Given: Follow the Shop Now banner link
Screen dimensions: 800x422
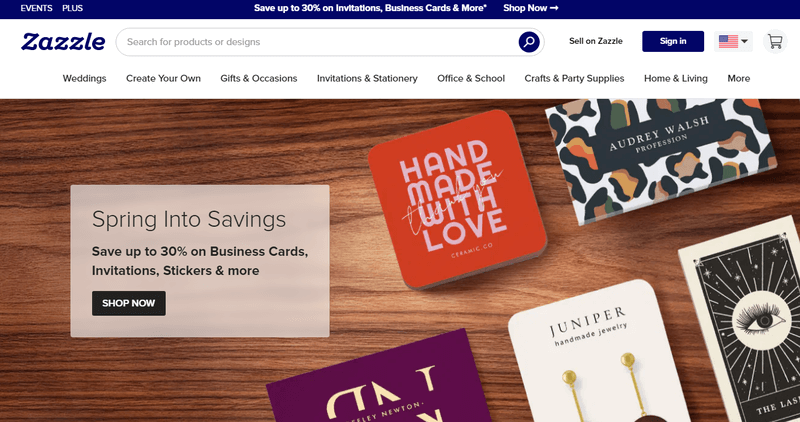Looking at the screenshot, I should point(531,8).
